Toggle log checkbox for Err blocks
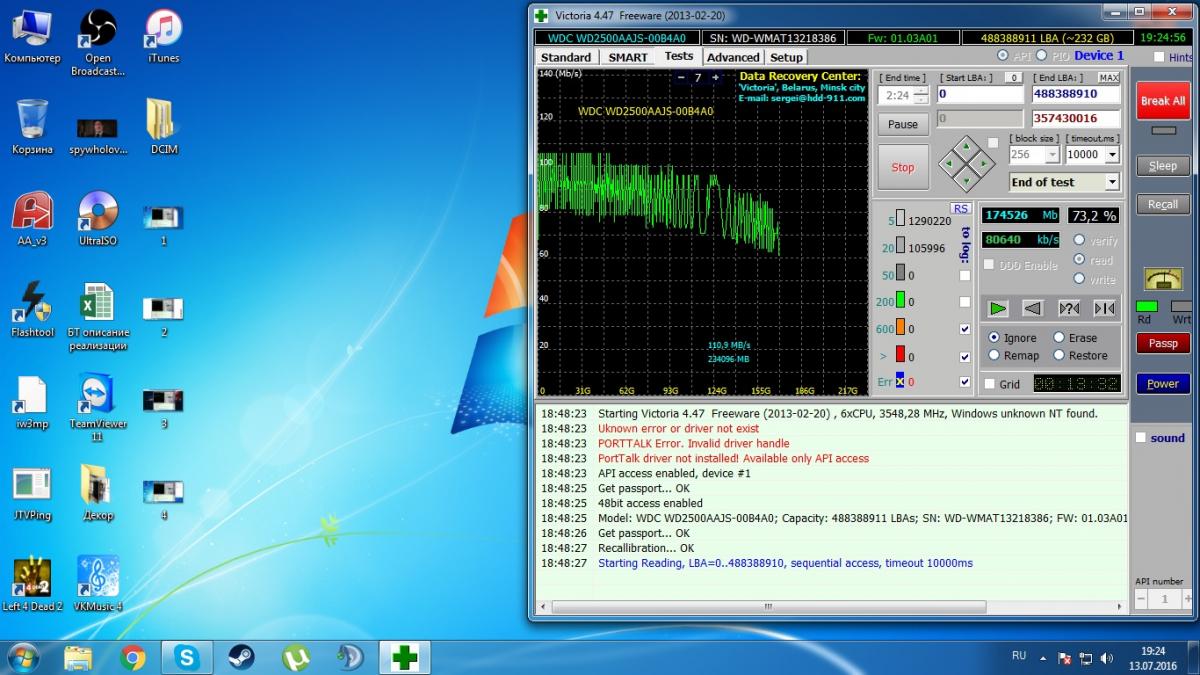This screenshot has width=1200, height=675. pos(965,382)
